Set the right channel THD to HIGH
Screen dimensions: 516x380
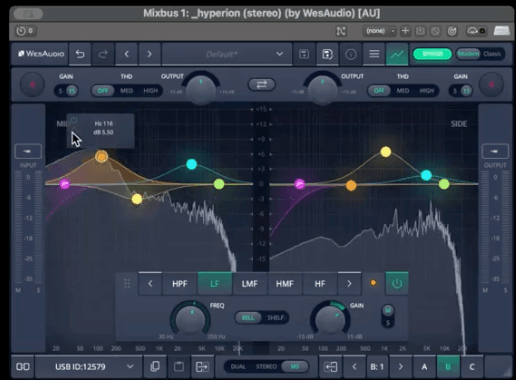pos(427,91)
